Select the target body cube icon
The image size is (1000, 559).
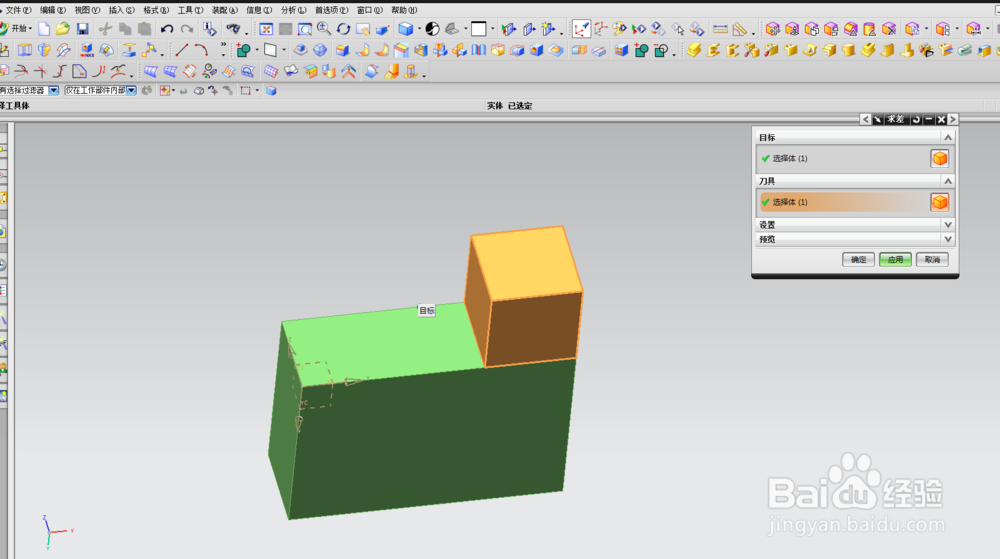939,159
